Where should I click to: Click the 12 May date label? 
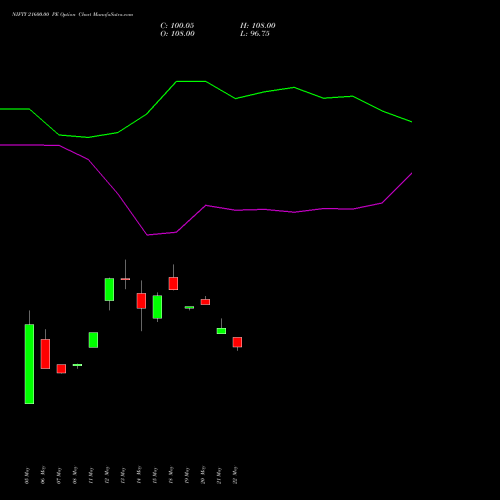pos(107,475)
